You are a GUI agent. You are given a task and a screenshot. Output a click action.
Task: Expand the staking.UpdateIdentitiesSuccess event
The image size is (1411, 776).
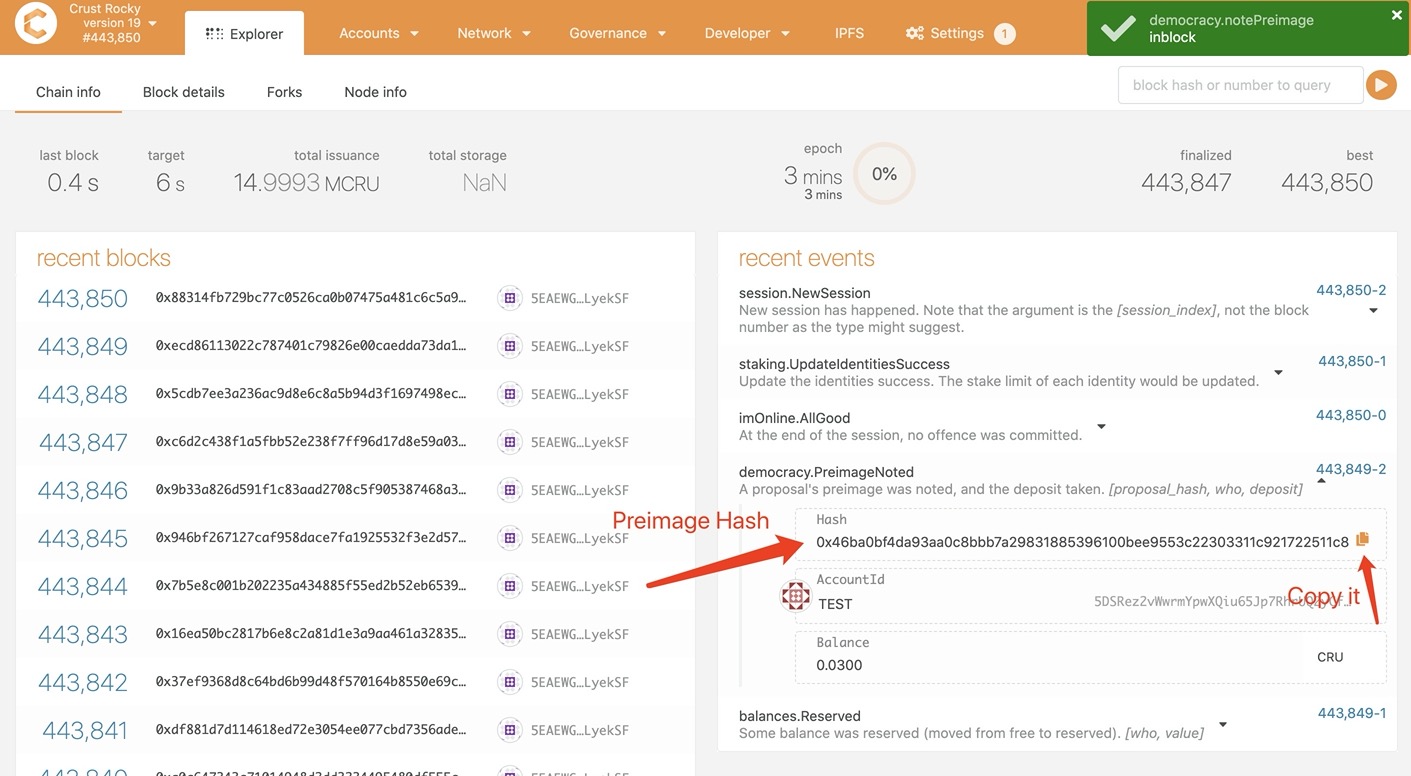coord(1278,372)
